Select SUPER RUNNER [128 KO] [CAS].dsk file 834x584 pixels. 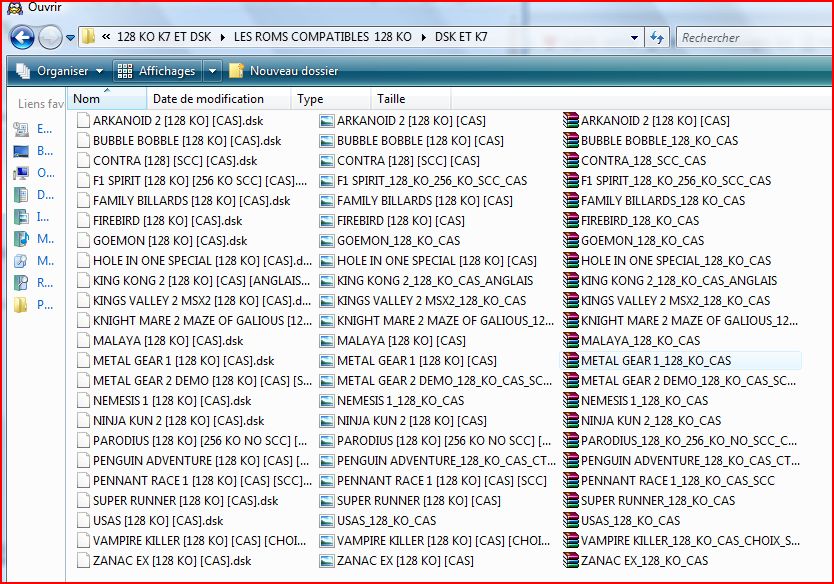[x=178, y=501]
